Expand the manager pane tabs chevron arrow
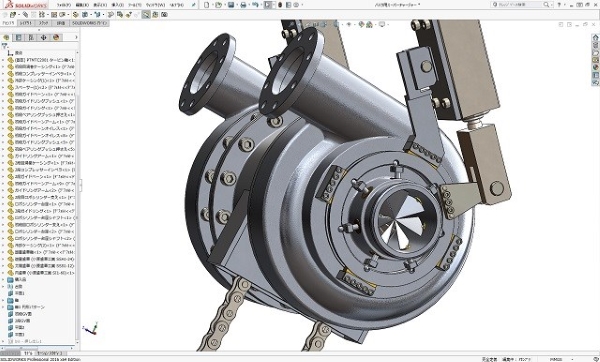Viewport: 600px width, 362px height. coord(77,38)
